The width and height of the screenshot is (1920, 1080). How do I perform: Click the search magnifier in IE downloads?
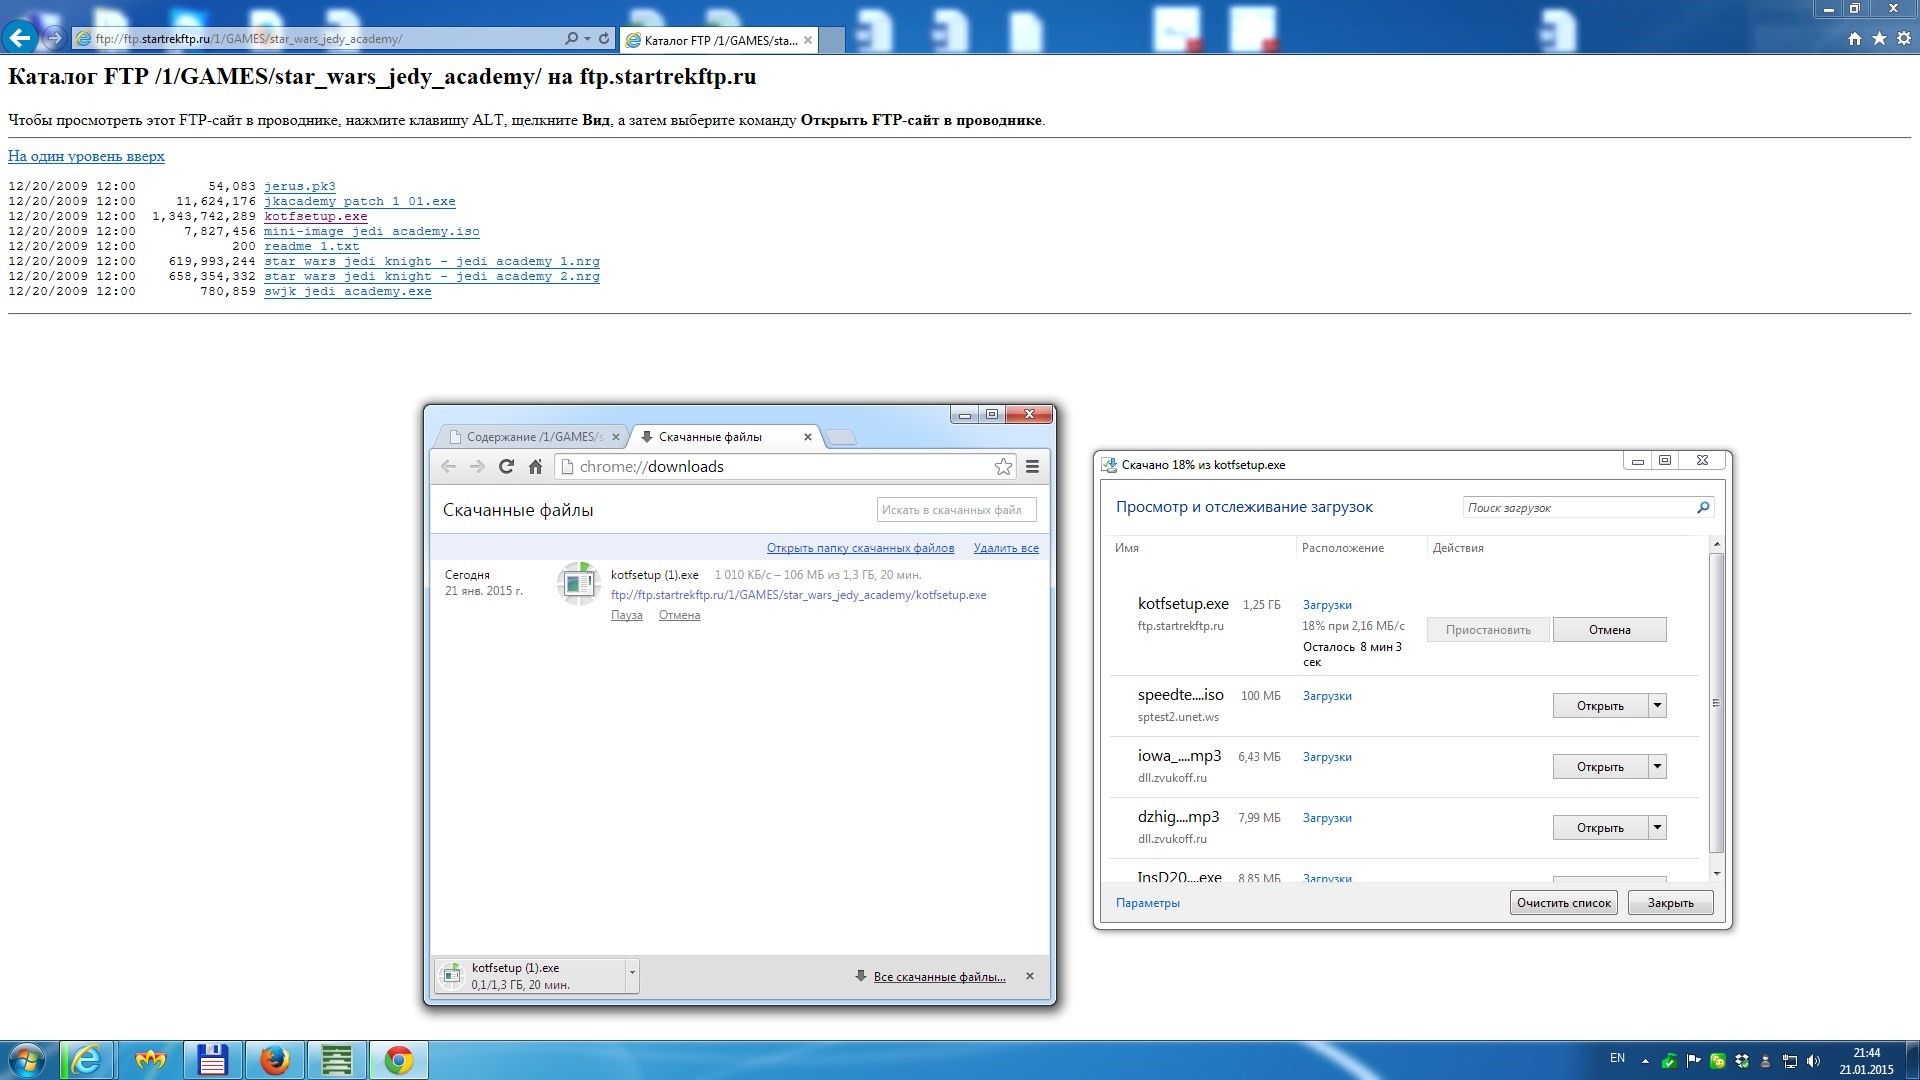coord(1703,508)
